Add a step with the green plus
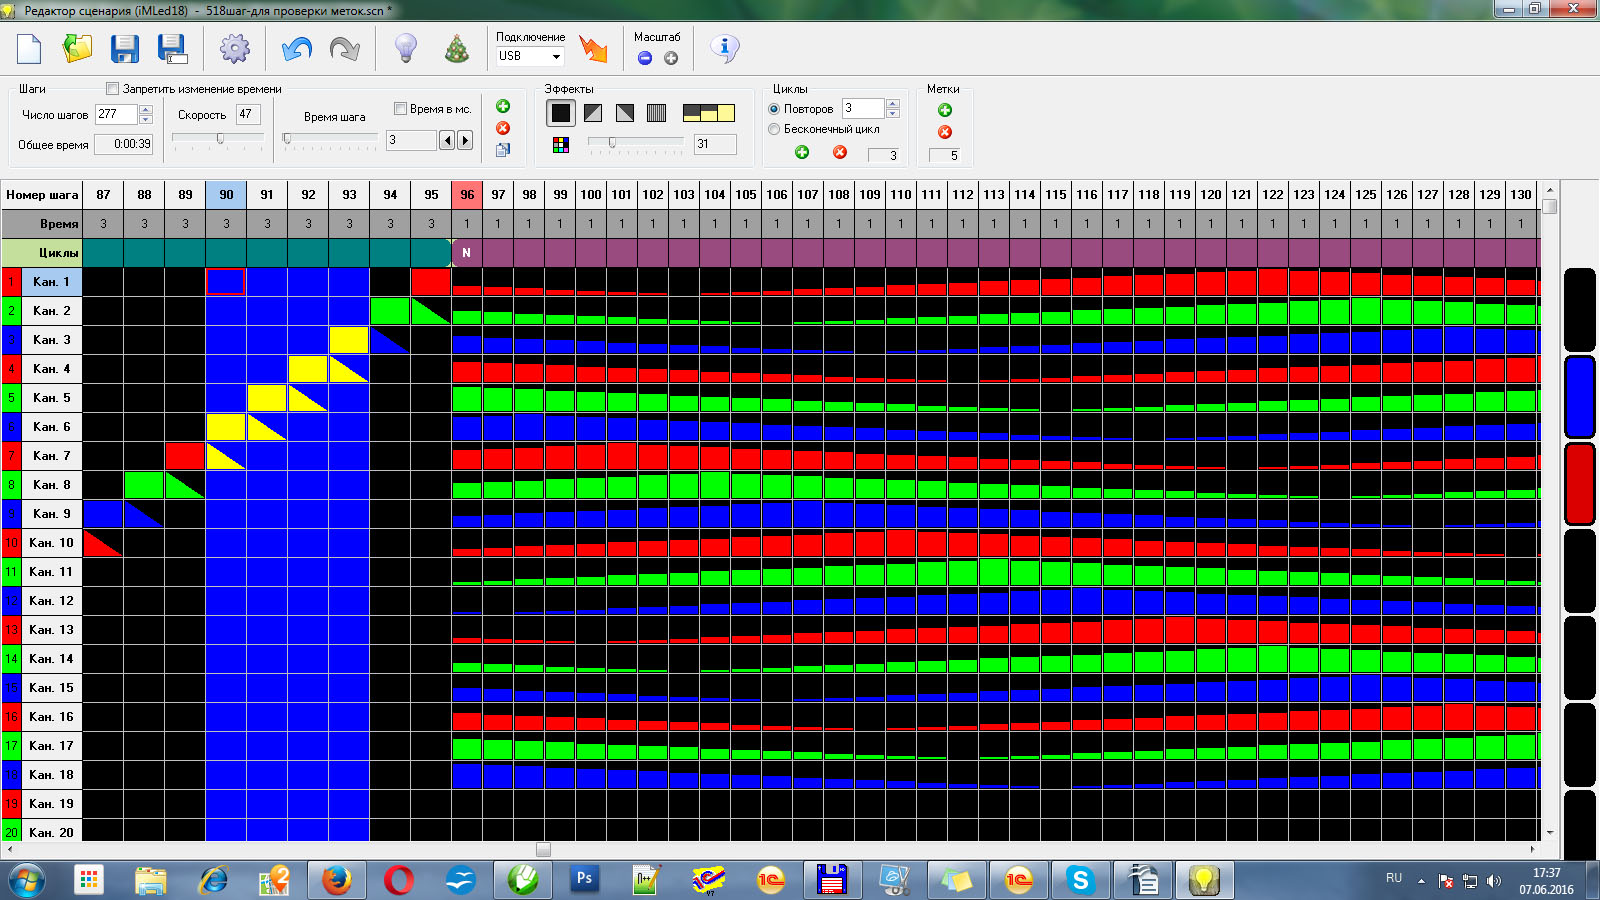 [x=503, y=106]
